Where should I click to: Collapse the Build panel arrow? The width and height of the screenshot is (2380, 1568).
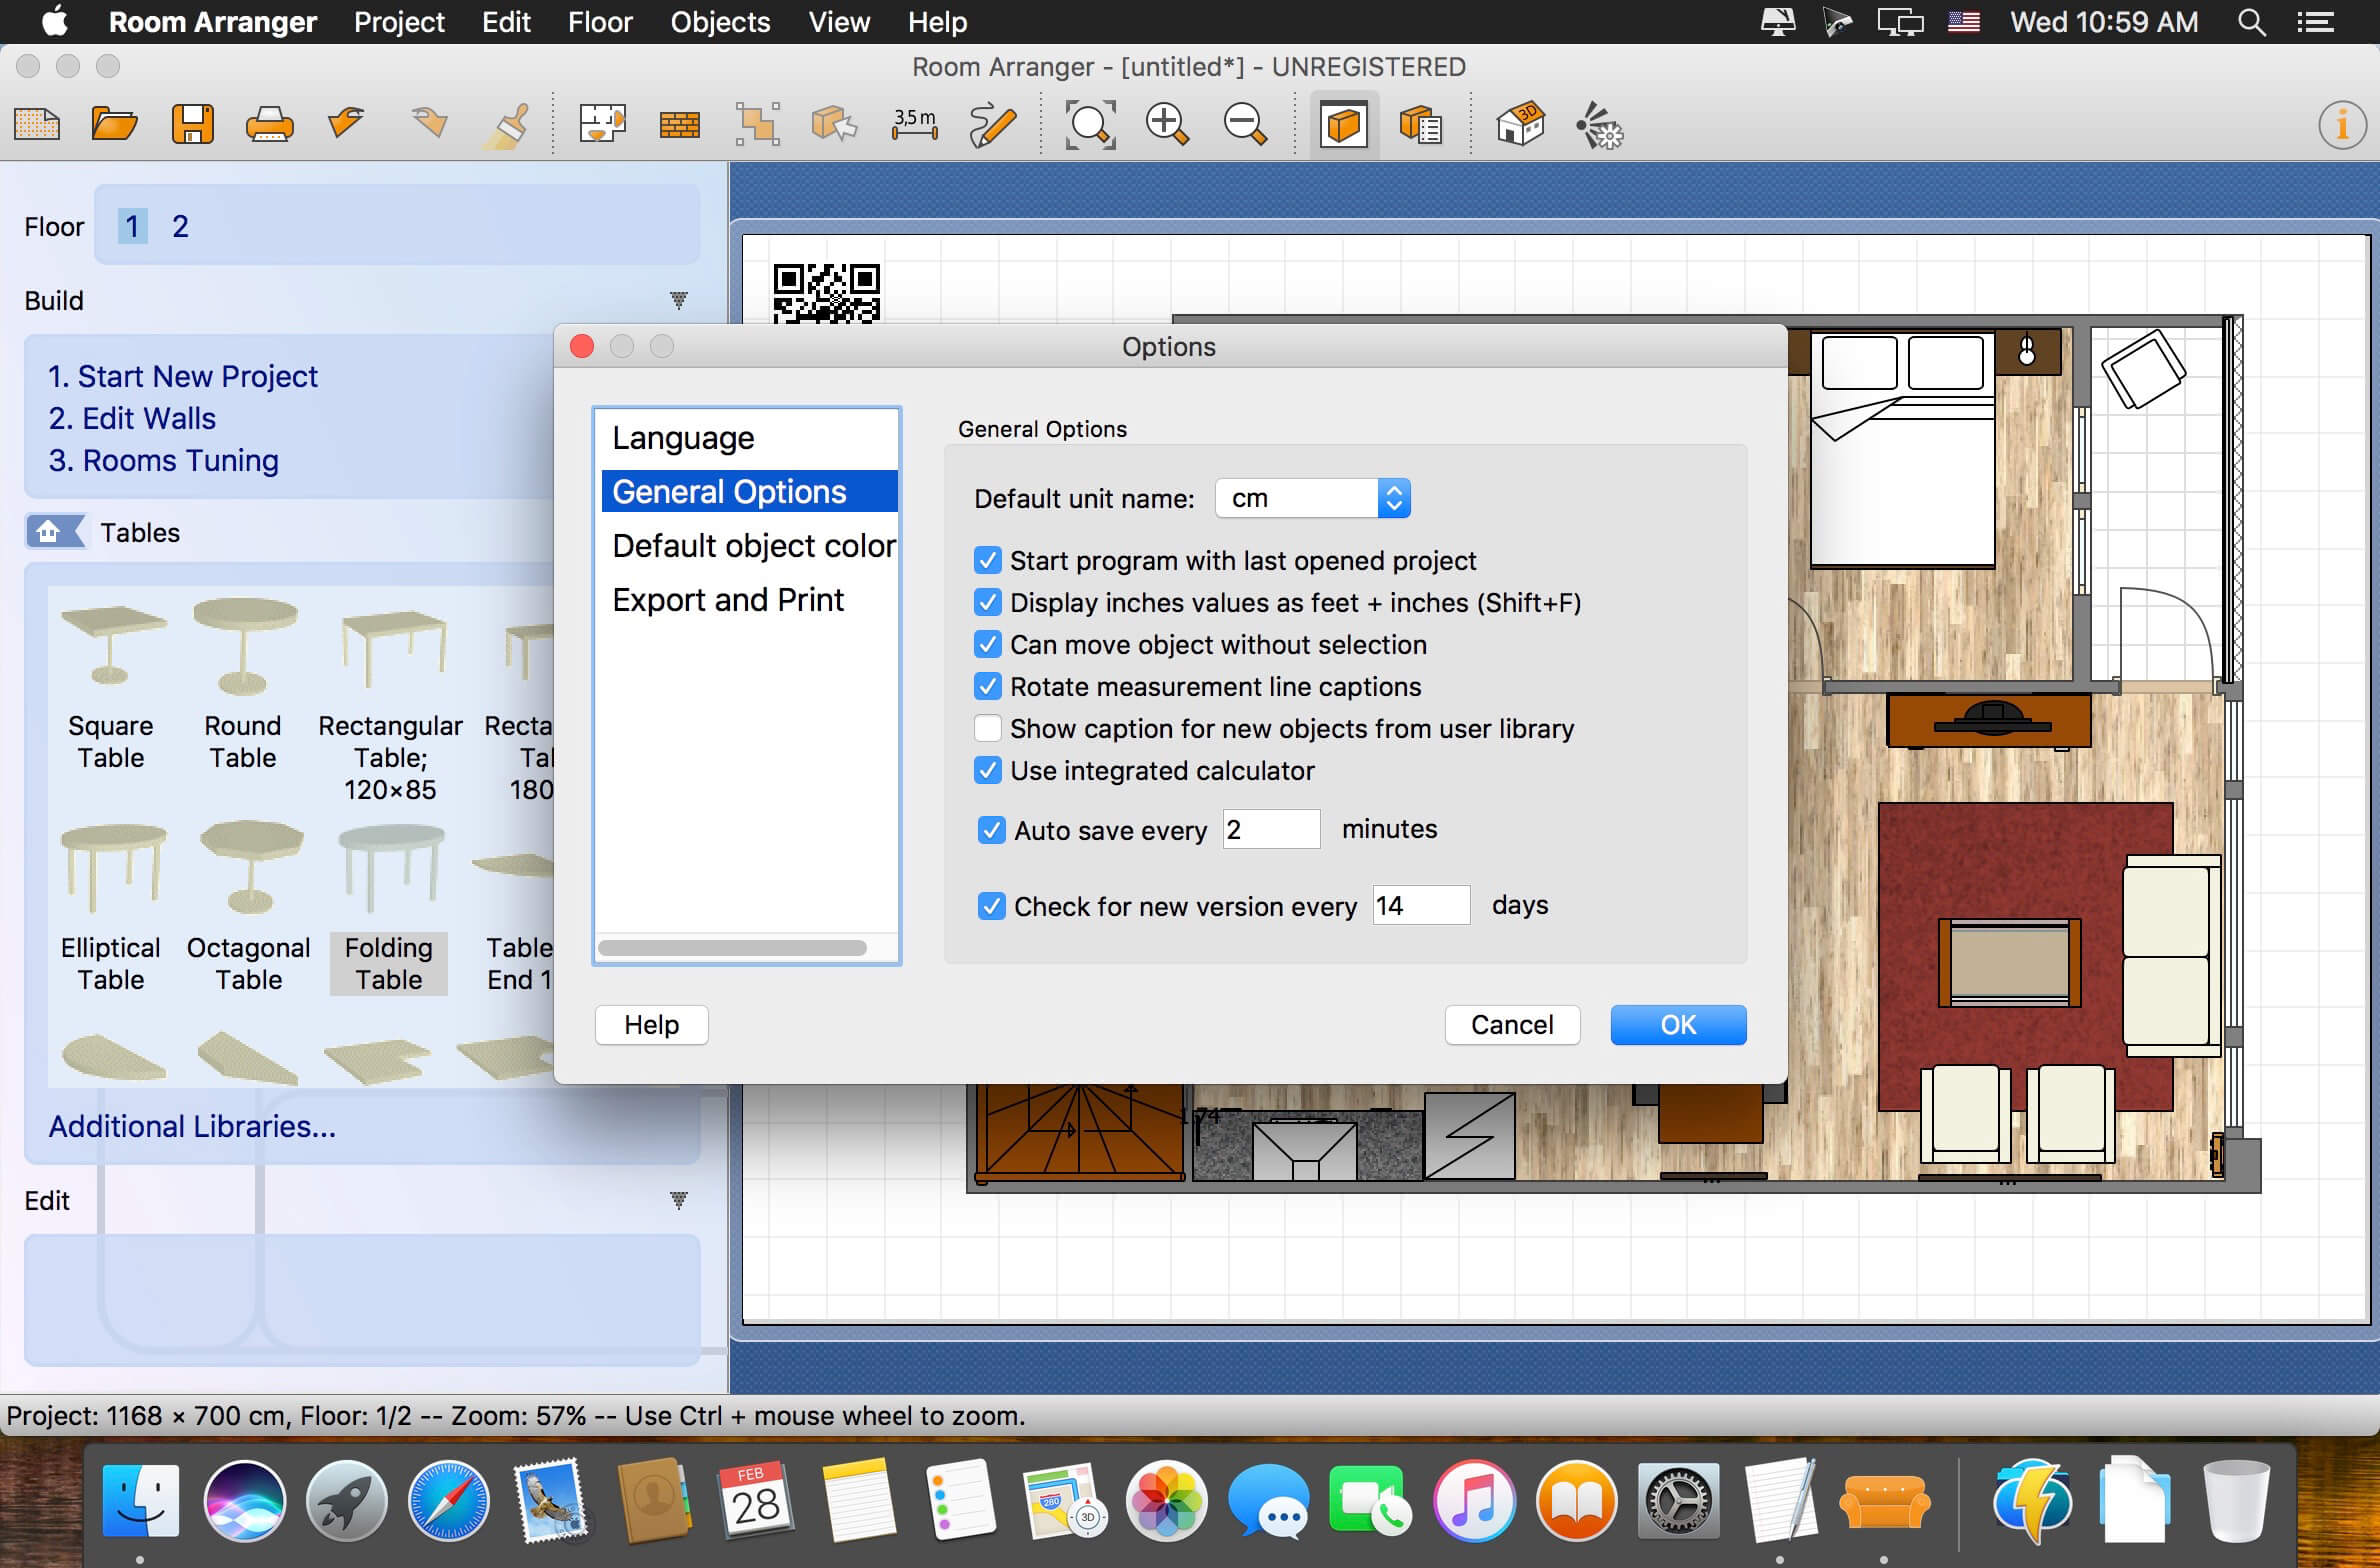coord(678,300)
